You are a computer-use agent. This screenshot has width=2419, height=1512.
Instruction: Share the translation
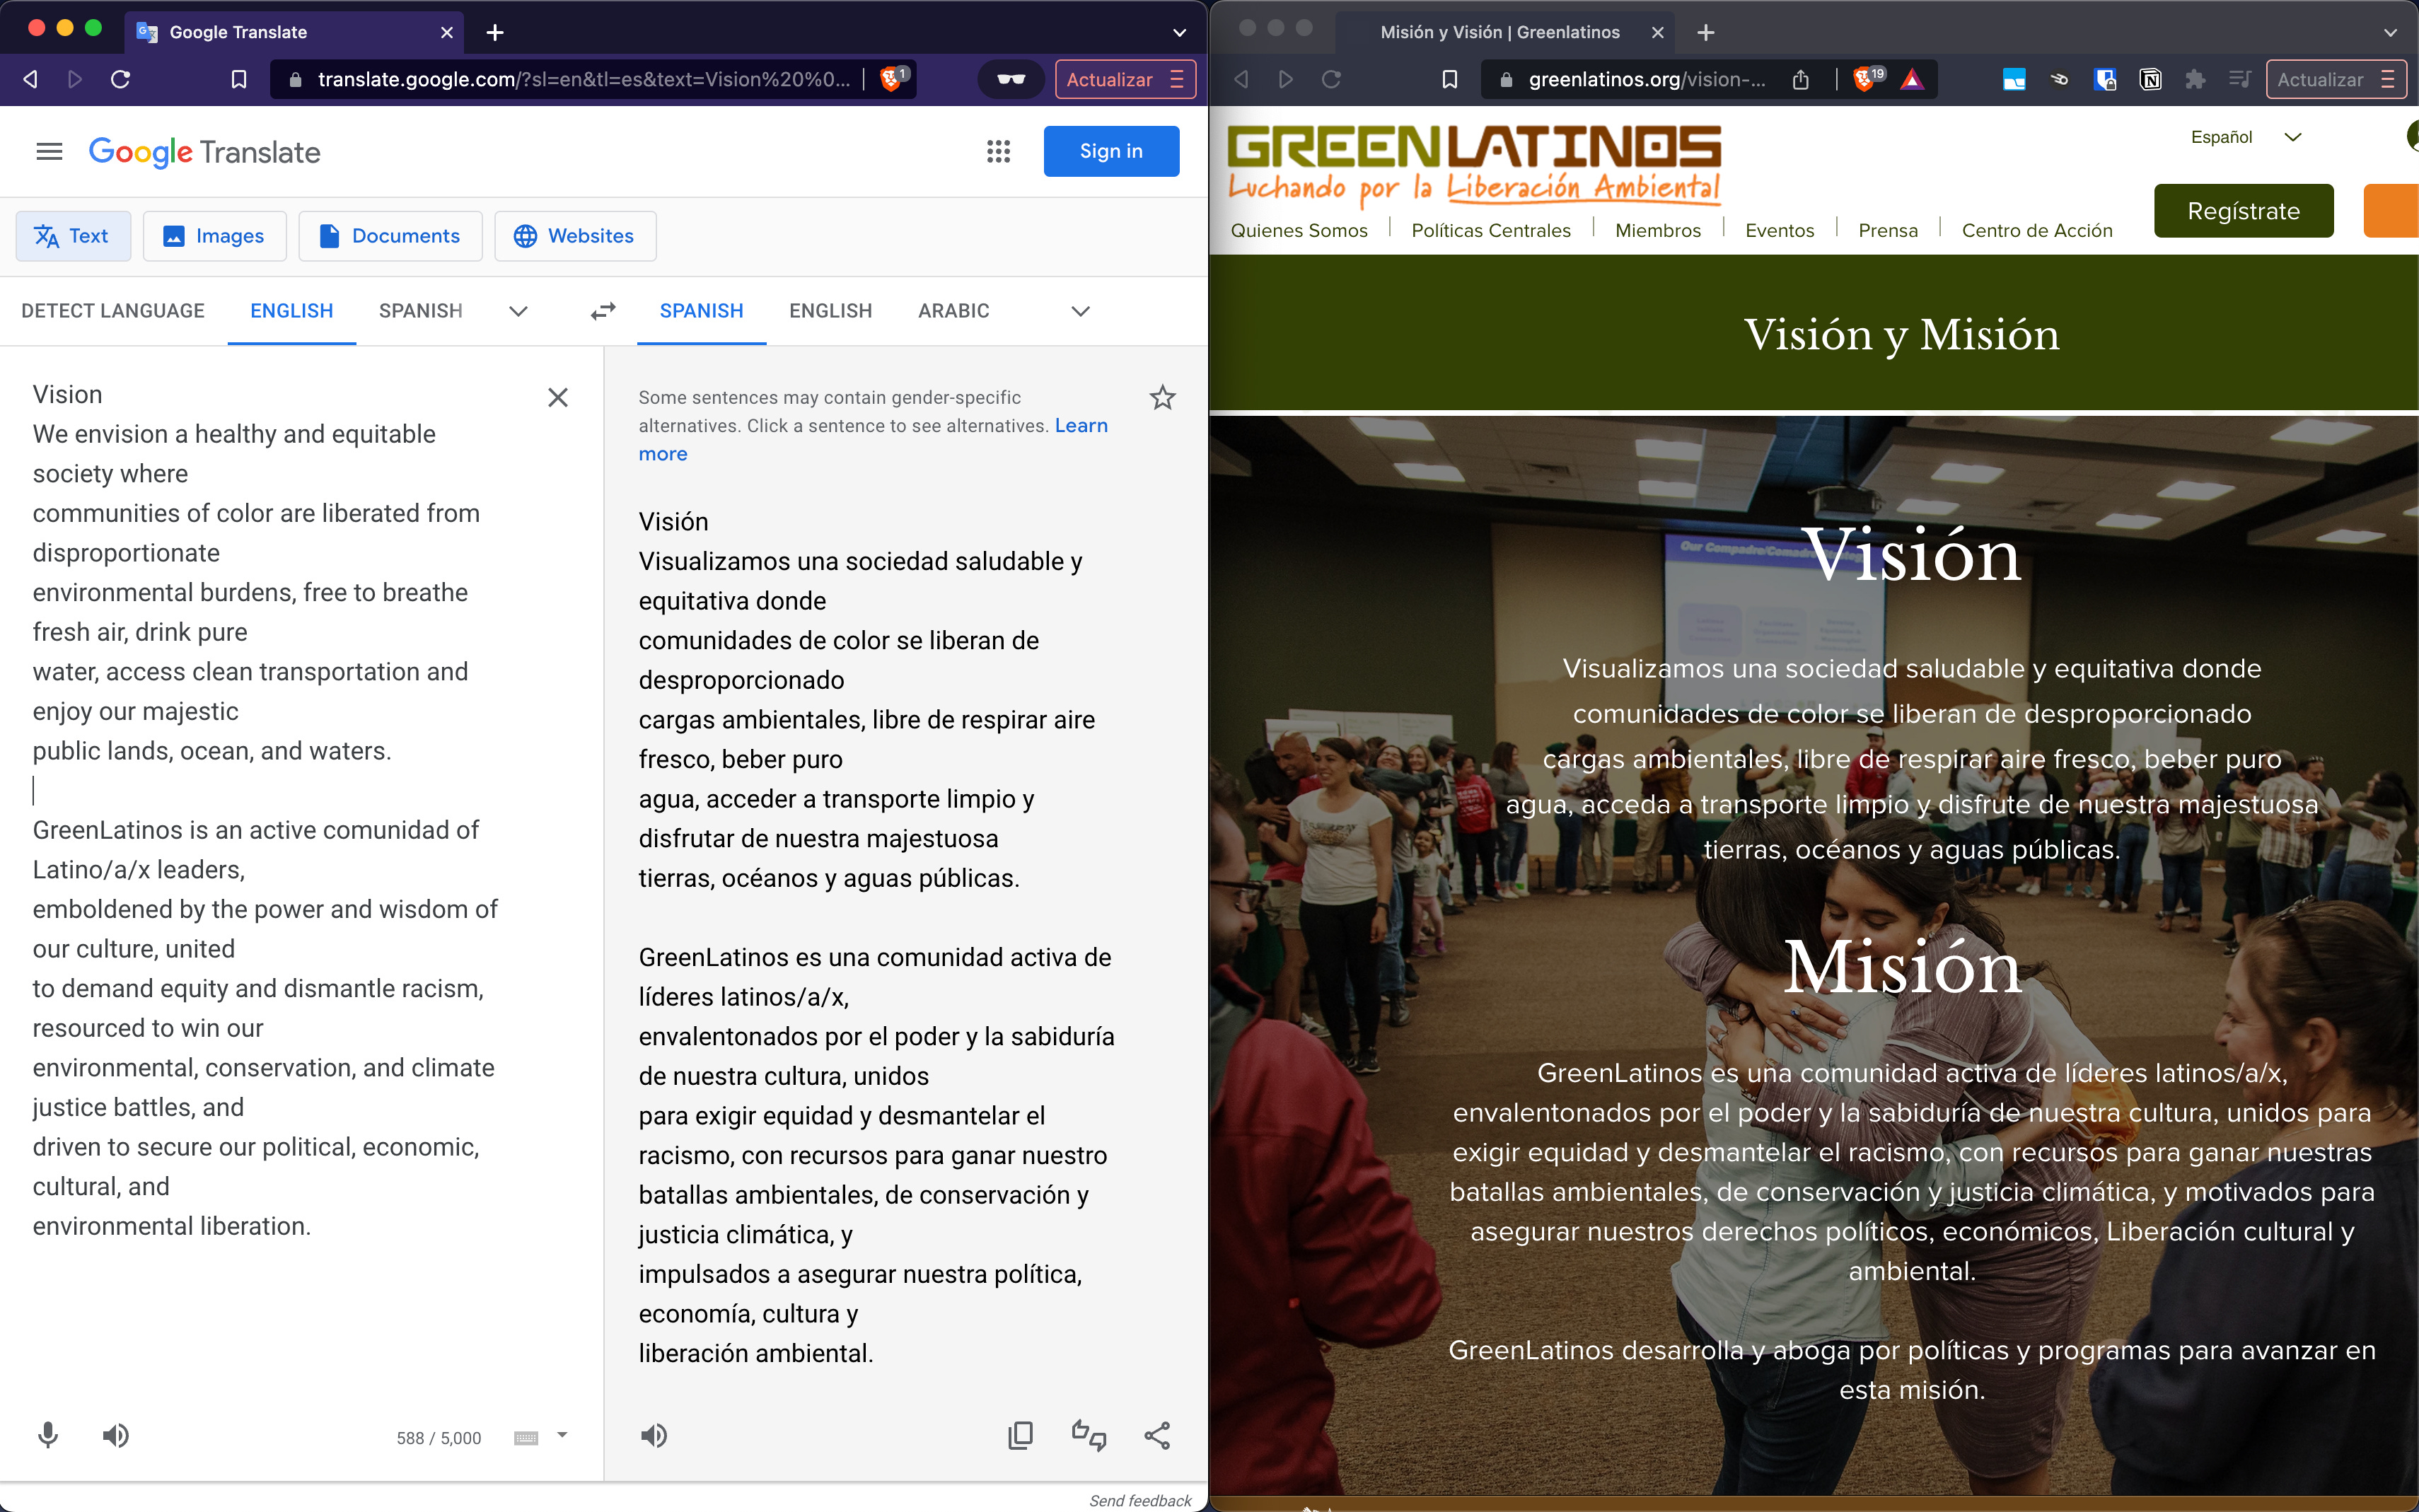[x=1157, y=1436]
